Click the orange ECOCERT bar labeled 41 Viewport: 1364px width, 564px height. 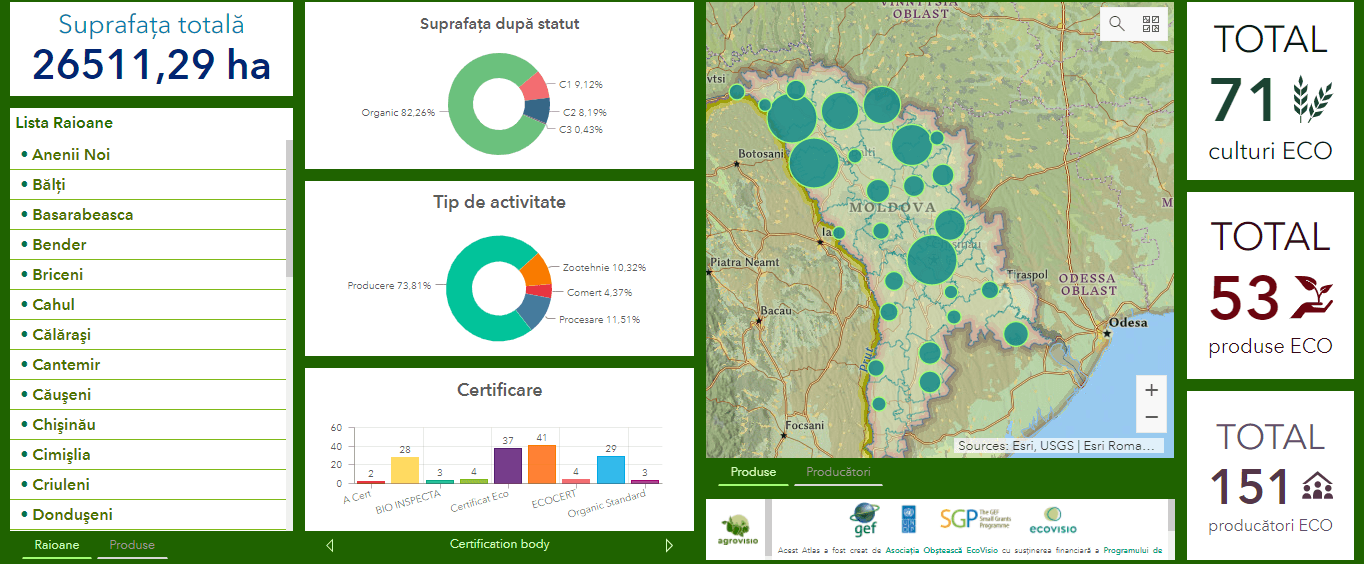pyautogui.click(x=542, y=464)
